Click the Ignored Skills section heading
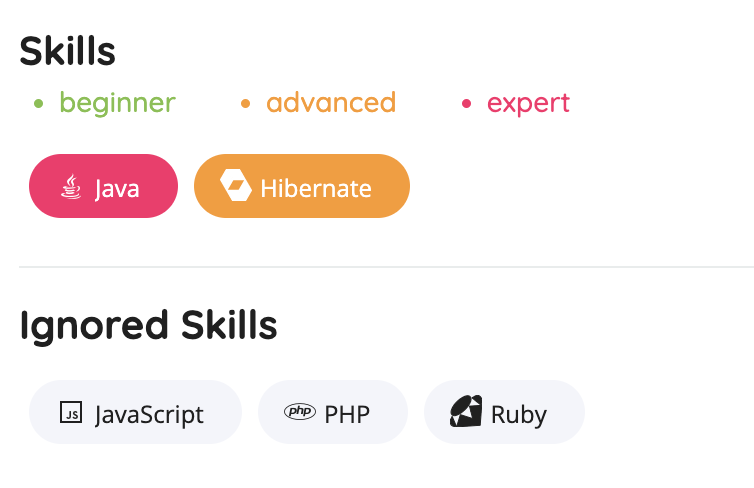This screenshot has height=488, width=754. click(148, 325)
